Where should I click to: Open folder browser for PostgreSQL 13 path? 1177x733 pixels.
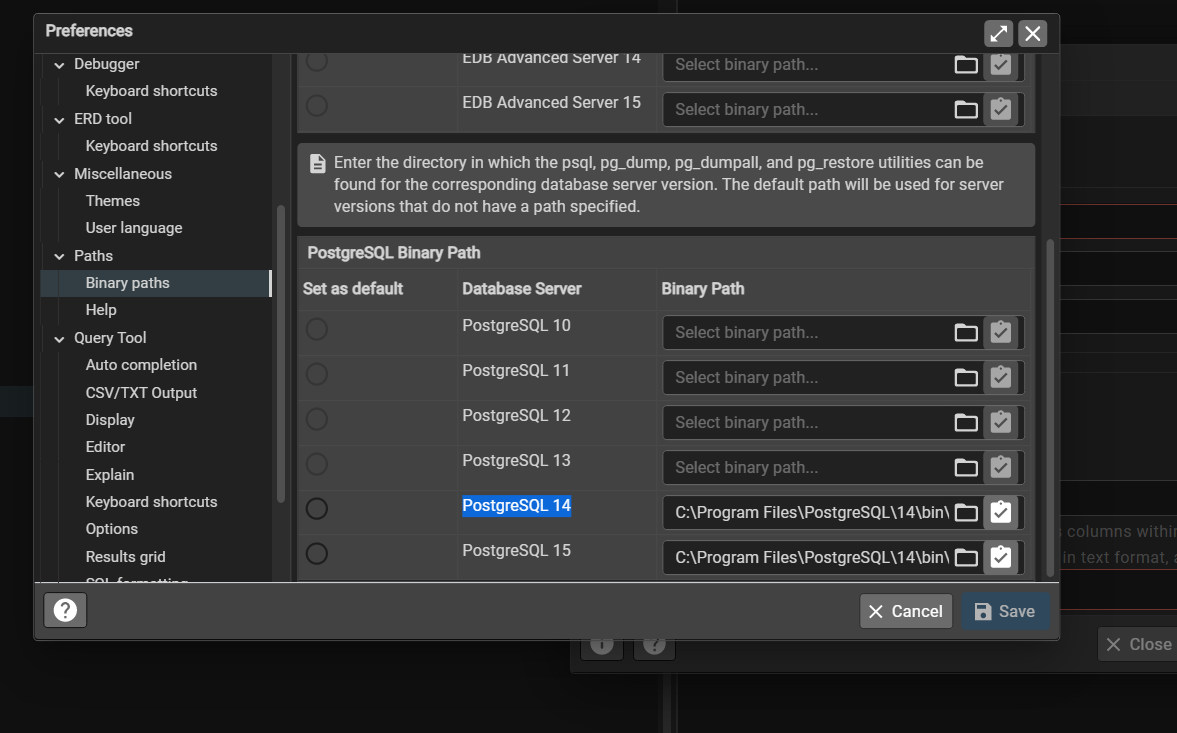965,467
